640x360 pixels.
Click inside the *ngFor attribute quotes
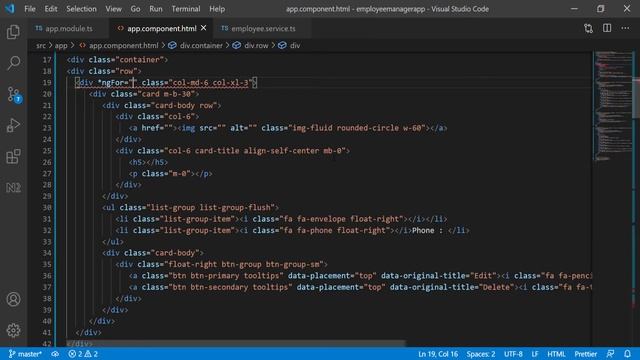click(133, 82)
